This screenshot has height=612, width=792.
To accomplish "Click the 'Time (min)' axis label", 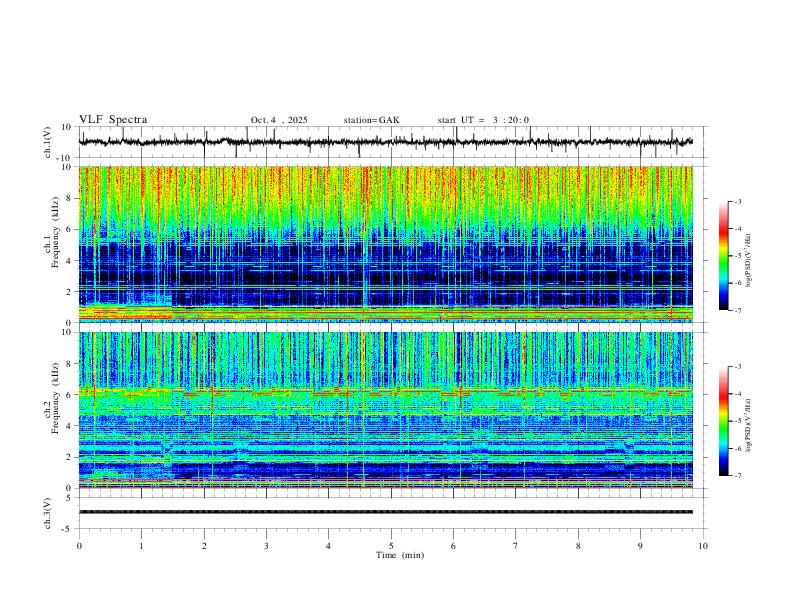I will 400,555.
